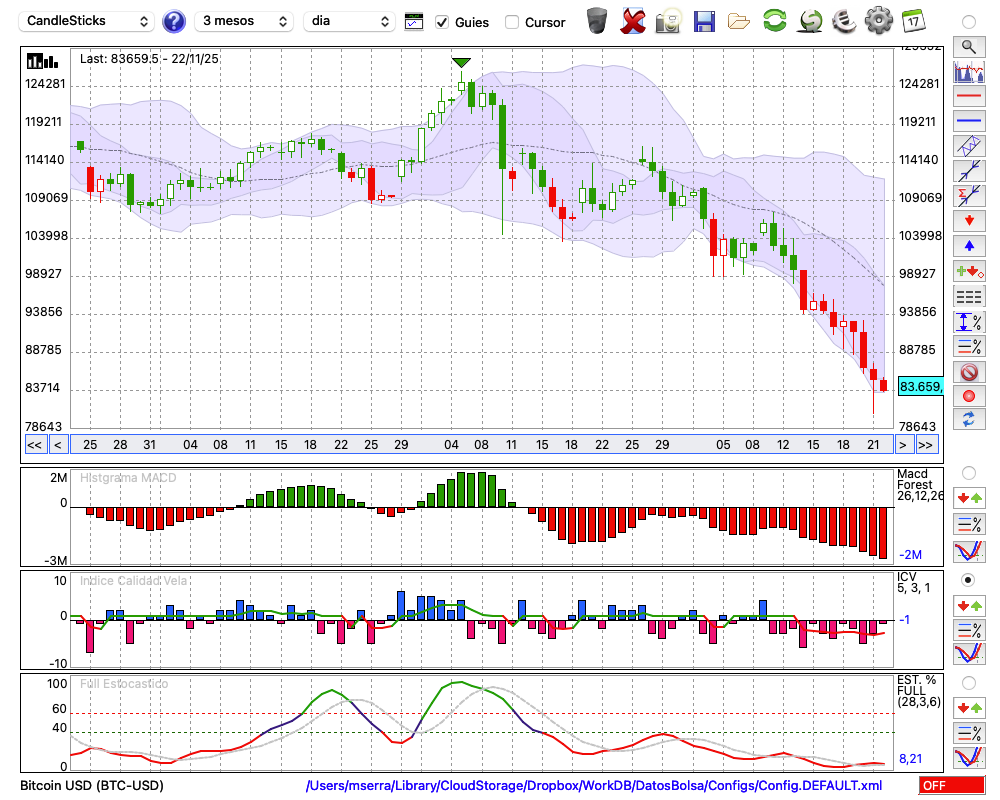The image size is (1000, 800).
Task: Open the Config.DEFAULT.xml file path link
Action: pos(594,786)
